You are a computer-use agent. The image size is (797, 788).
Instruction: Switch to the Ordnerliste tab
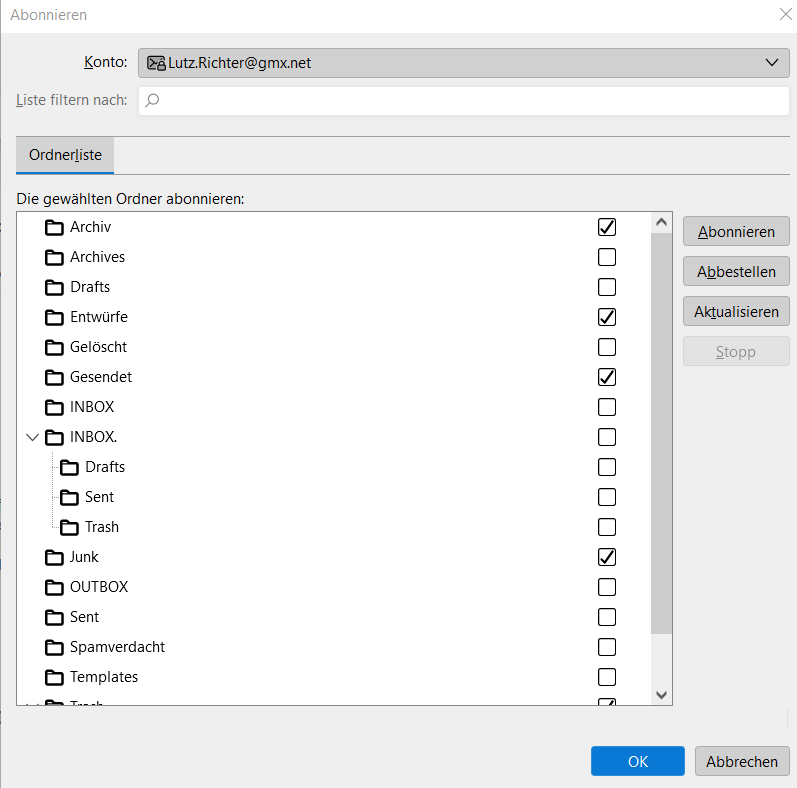coord(65,156)
